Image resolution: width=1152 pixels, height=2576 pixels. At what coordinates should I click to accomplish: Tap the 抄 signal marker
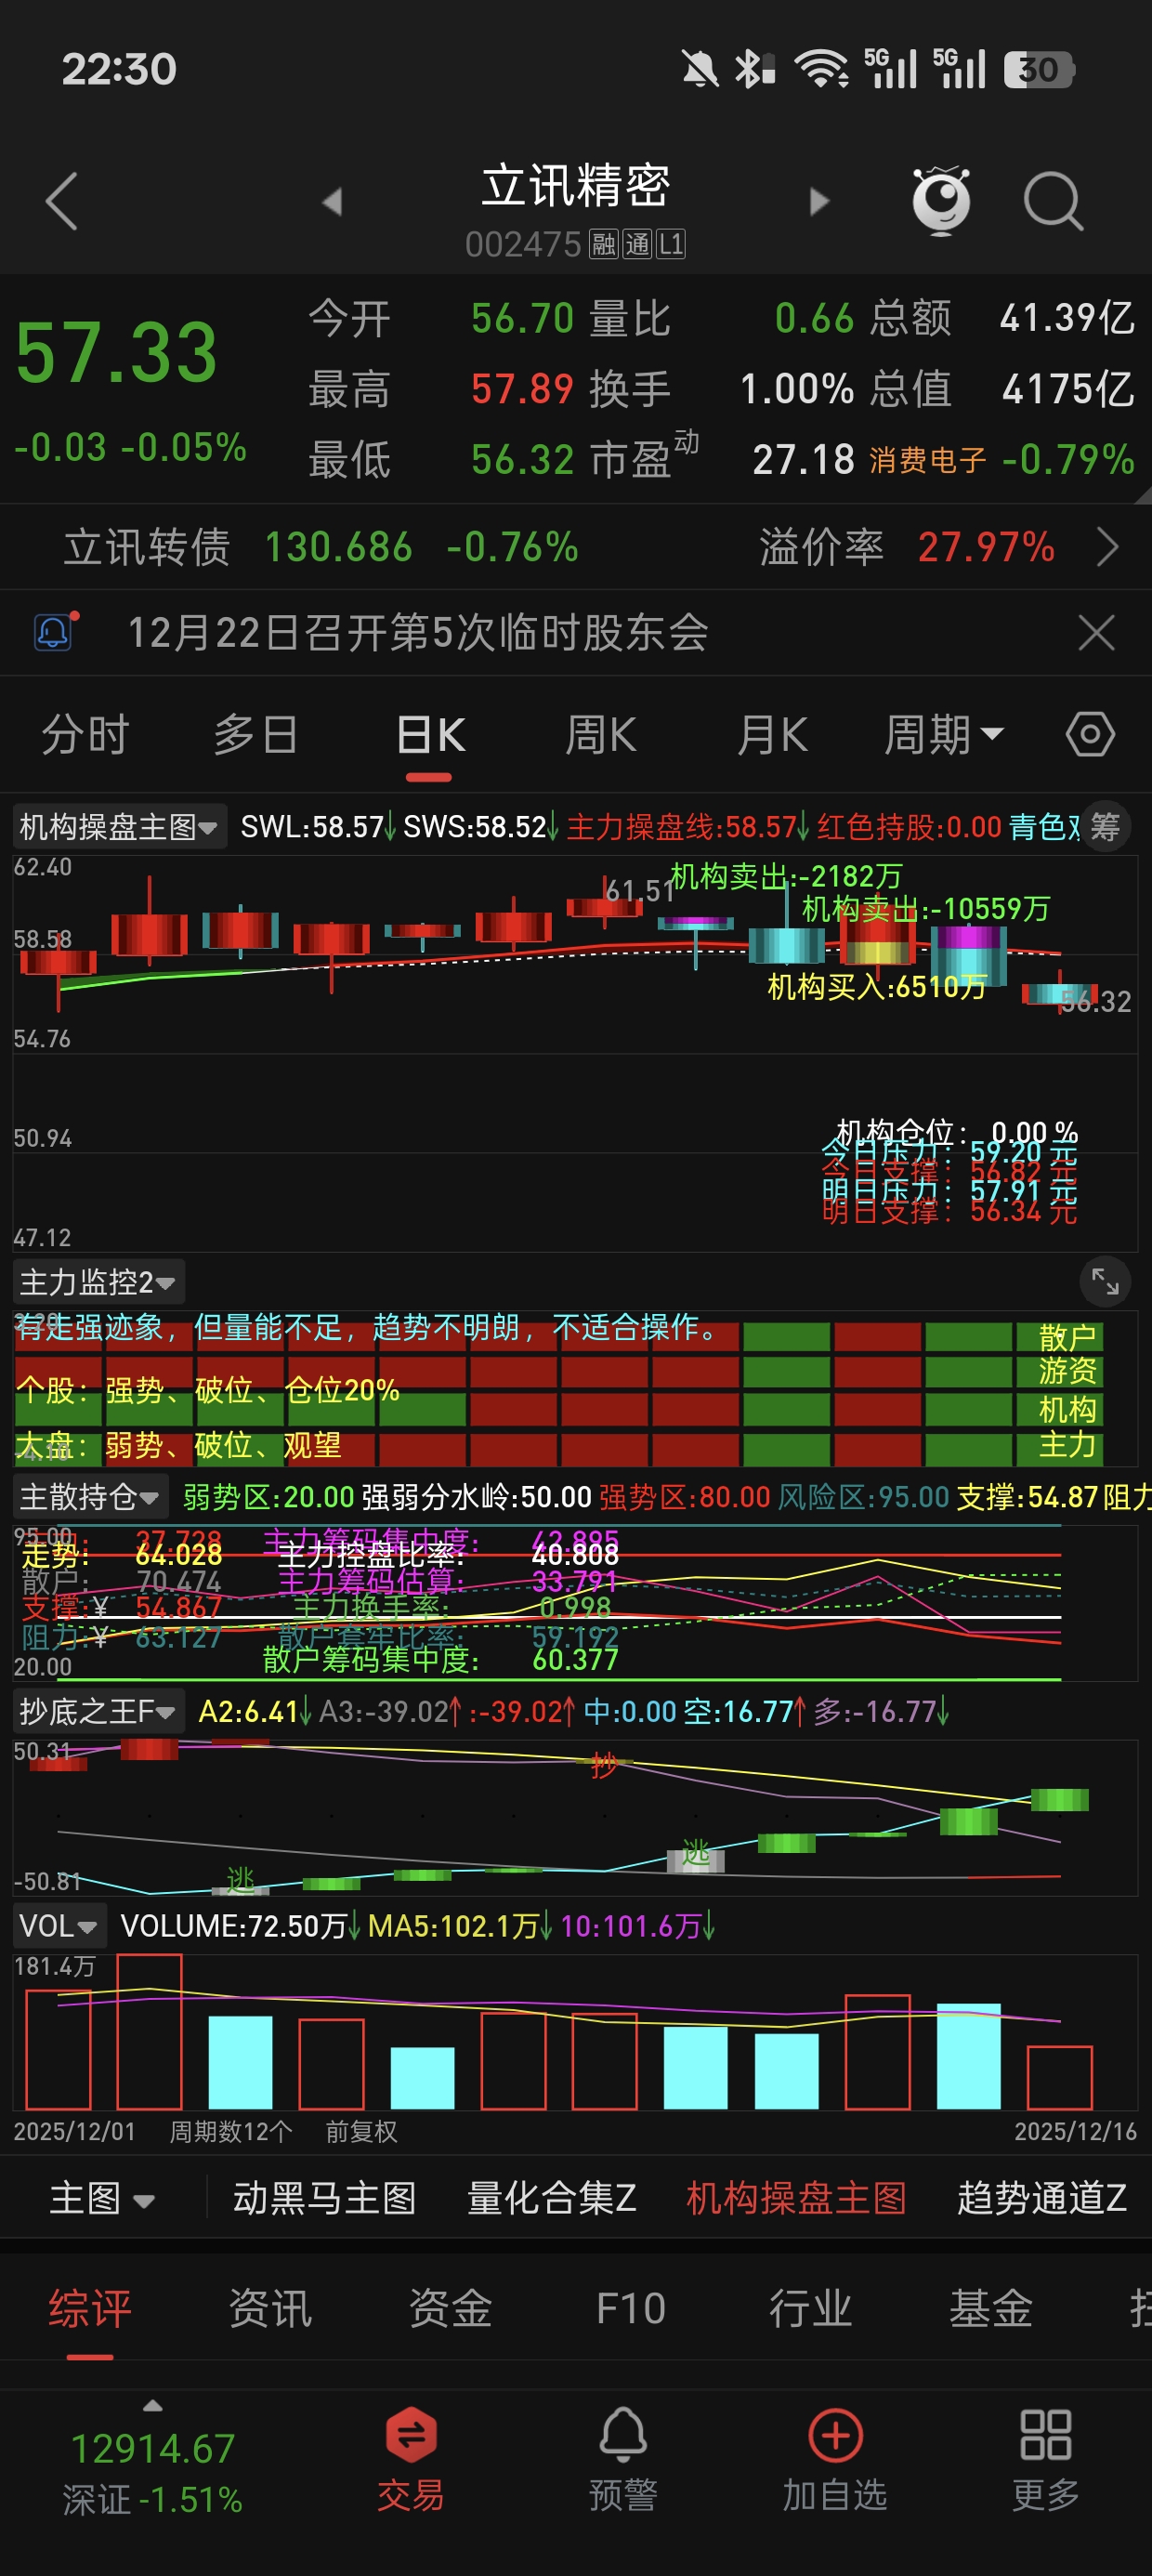coord(603,1765)
